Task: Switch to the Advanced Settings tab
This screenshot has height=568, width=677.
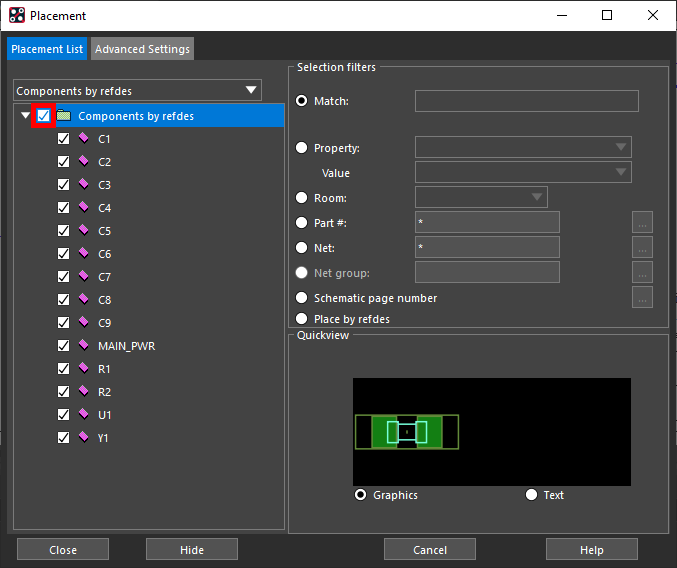Action: (142, 49)
